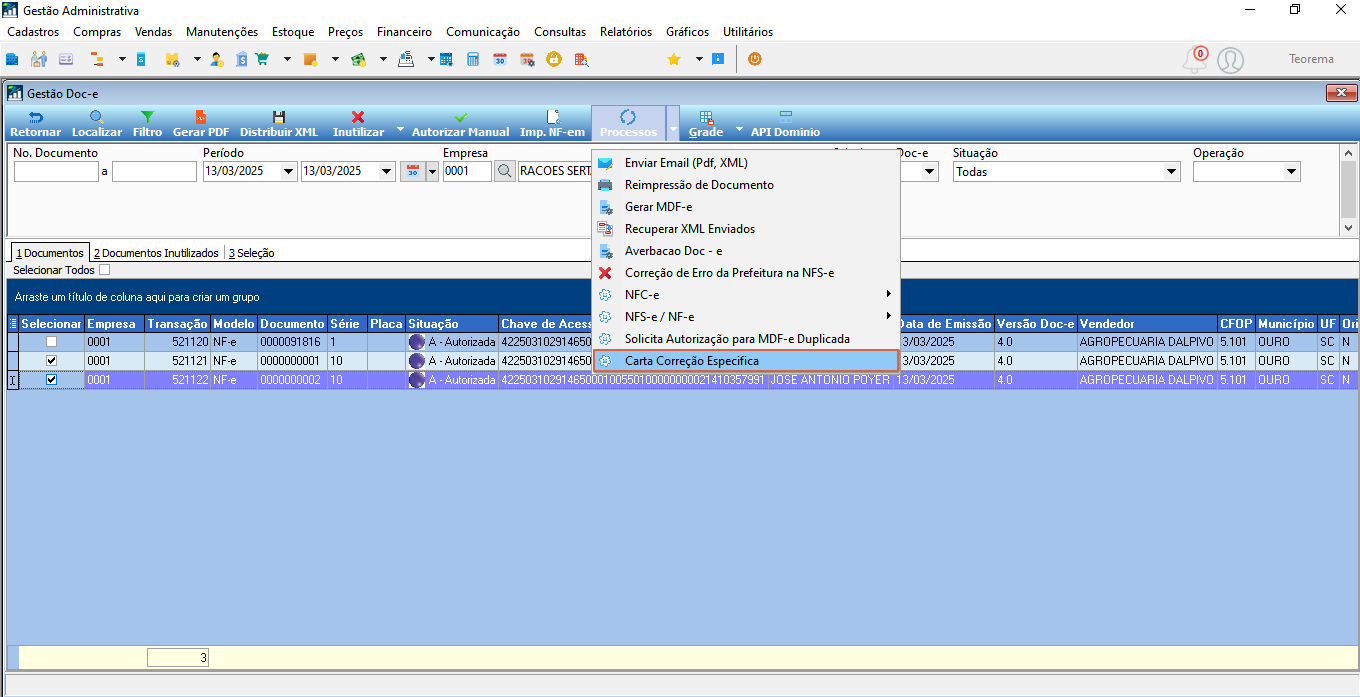This screenshot has width=1360, height=697.
Task: Expand the Situação Todas dropdown
Action: [1172, 171]
